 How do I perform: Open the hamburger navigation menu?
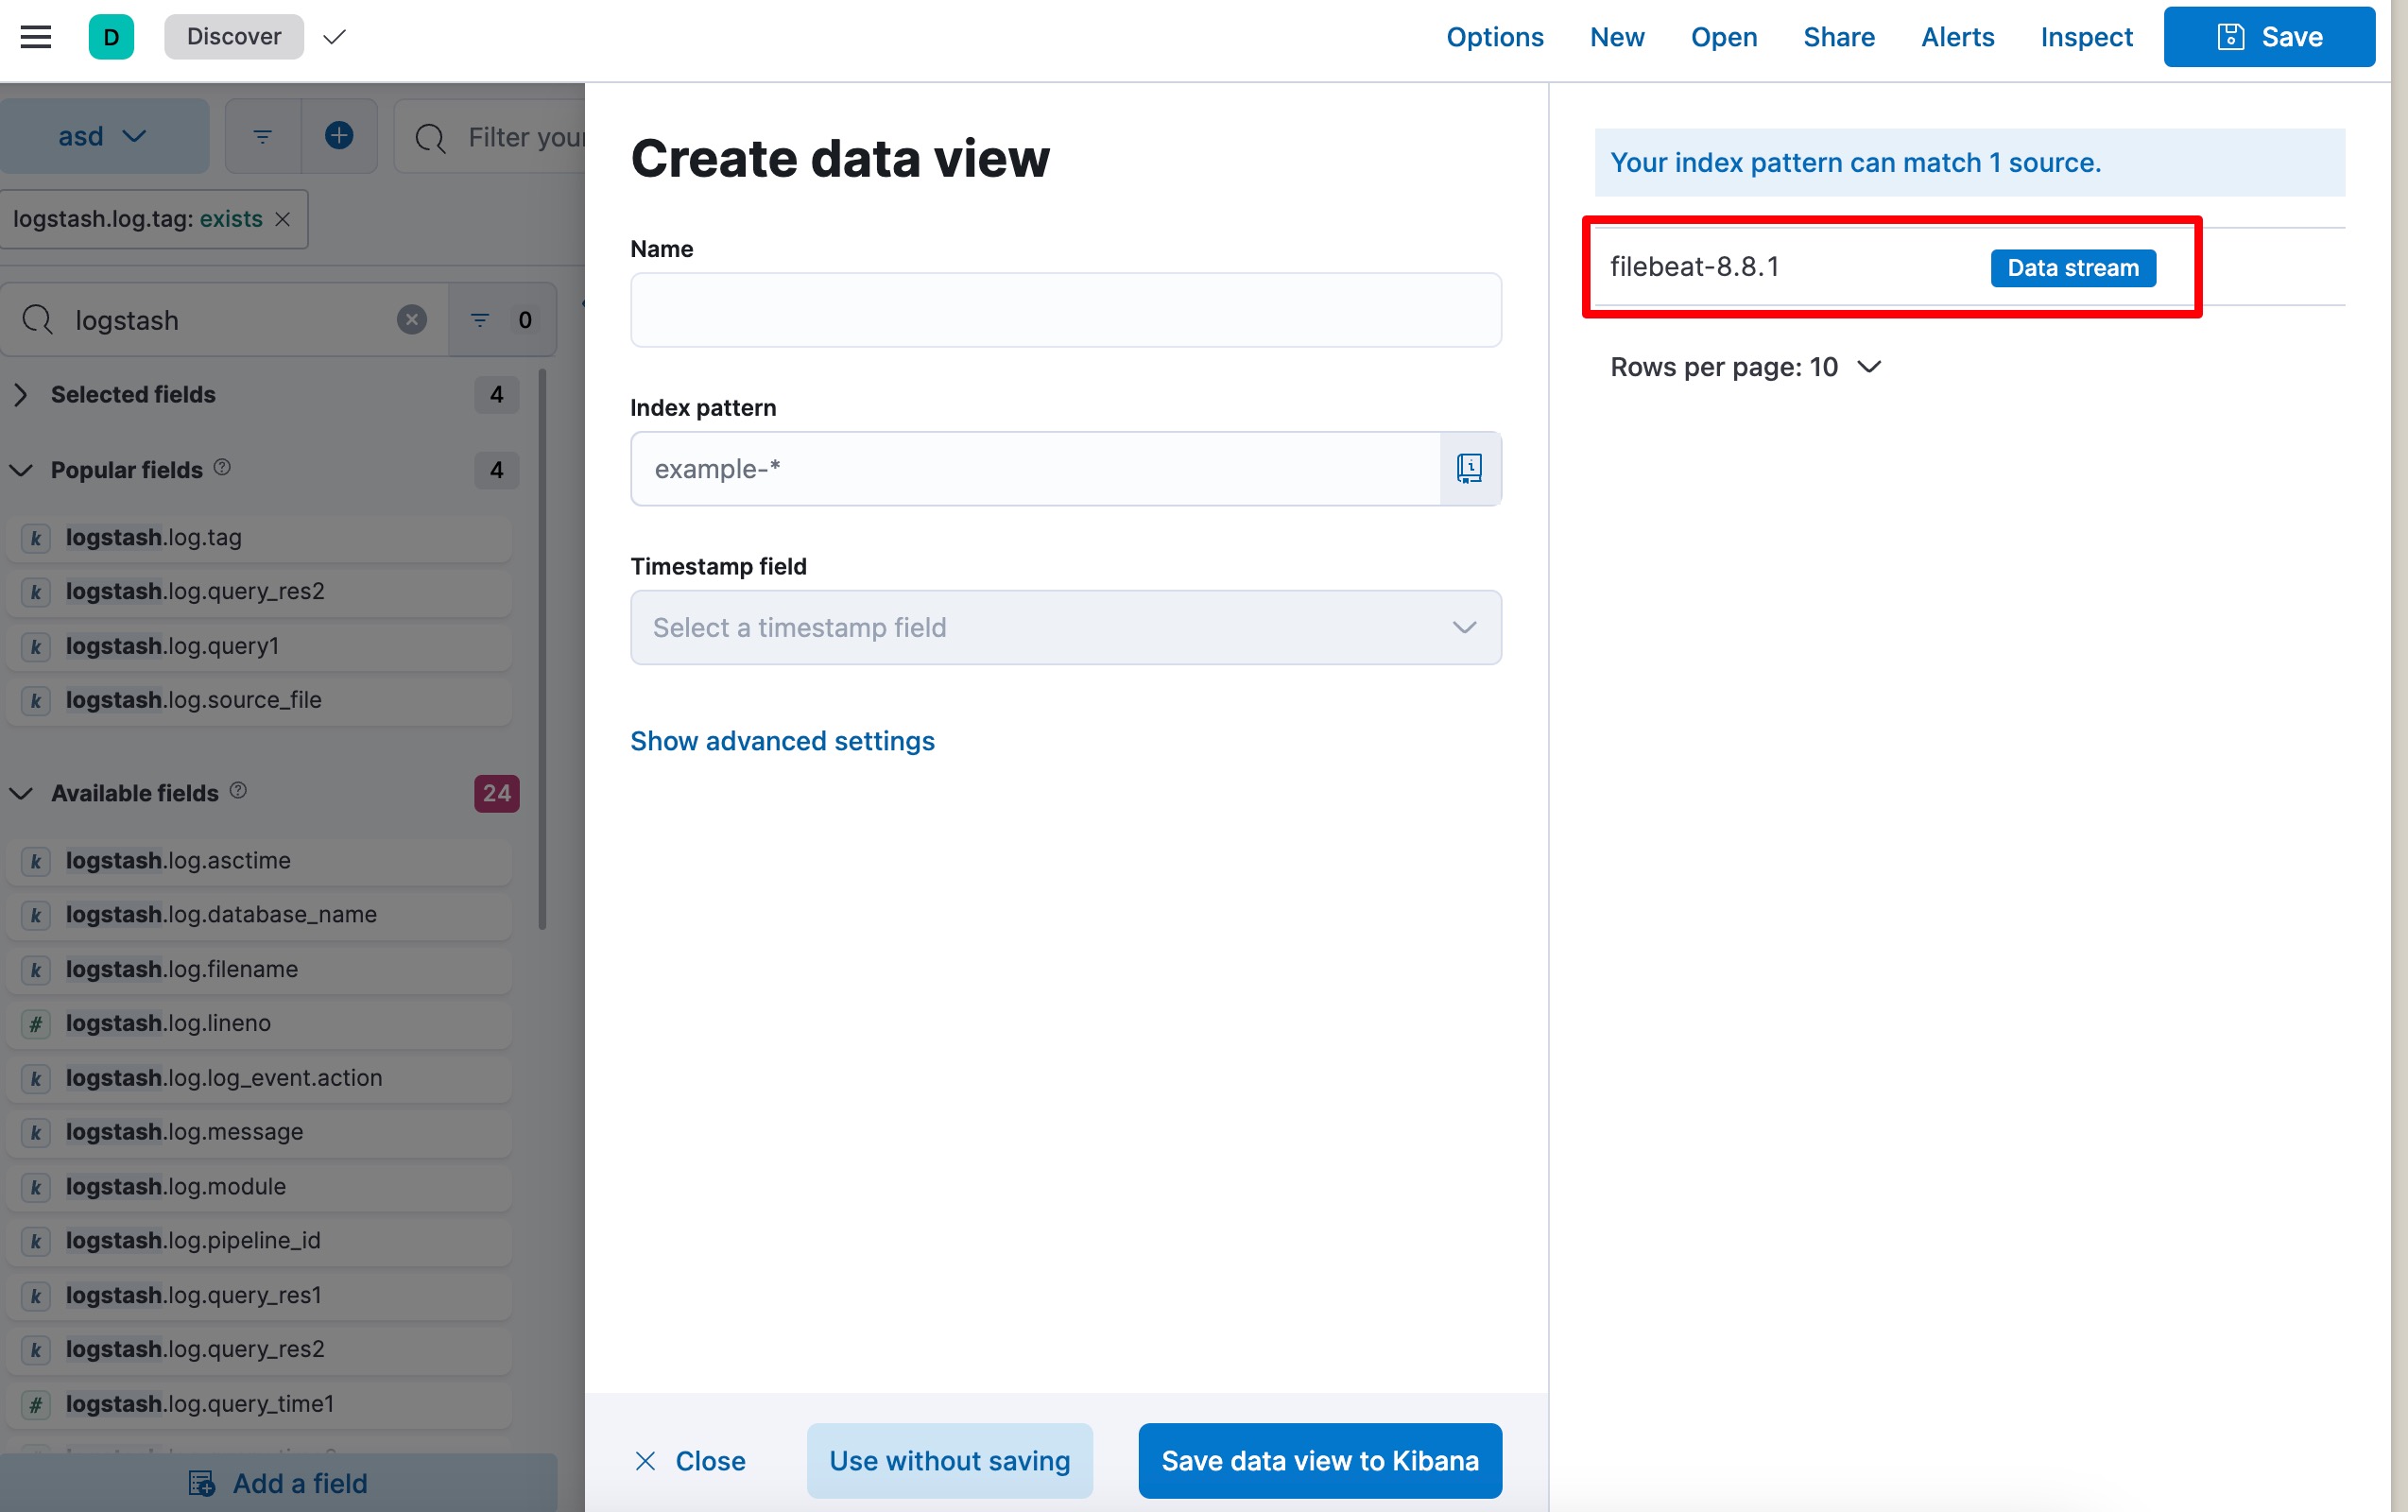pos(36,37)
